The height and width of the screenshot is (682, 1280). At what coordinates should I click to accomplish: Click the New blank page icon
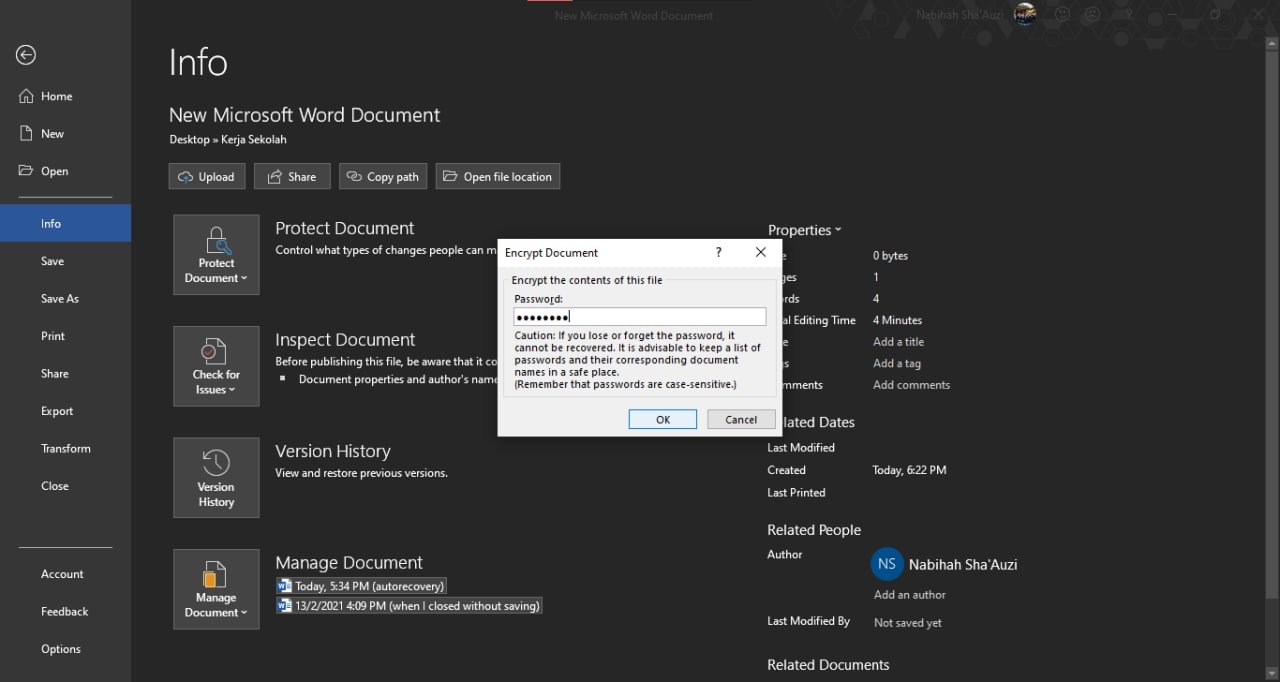click(26, 133)
